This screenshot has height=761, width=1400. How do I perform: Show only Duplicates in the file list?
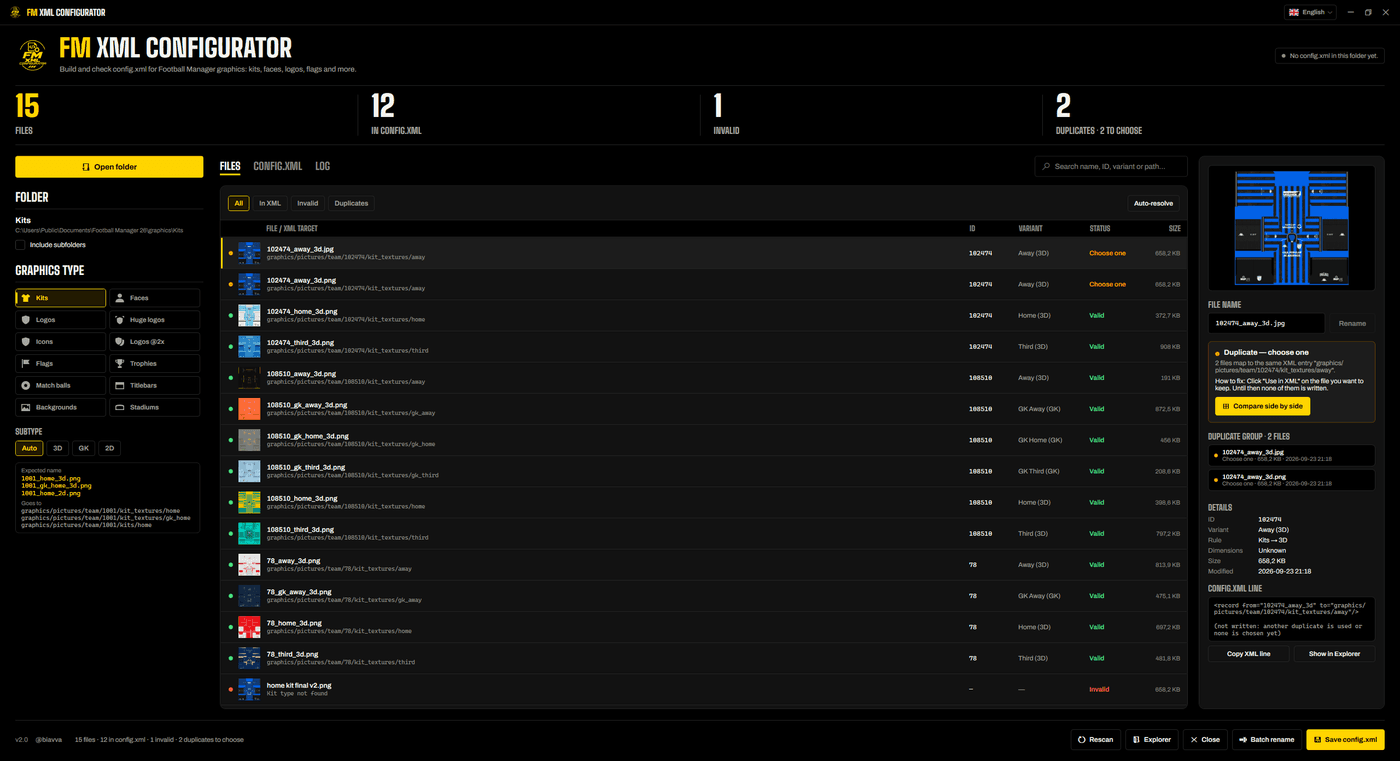coord(351,203)
